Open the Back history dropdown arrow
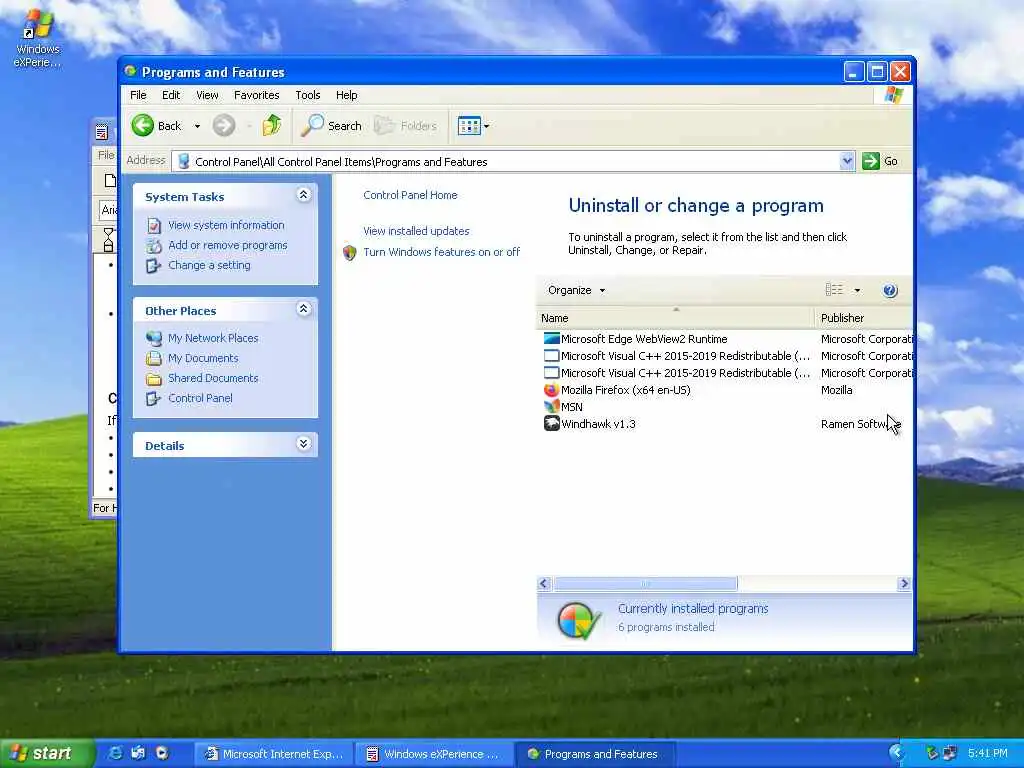 (x=197, y=126)
